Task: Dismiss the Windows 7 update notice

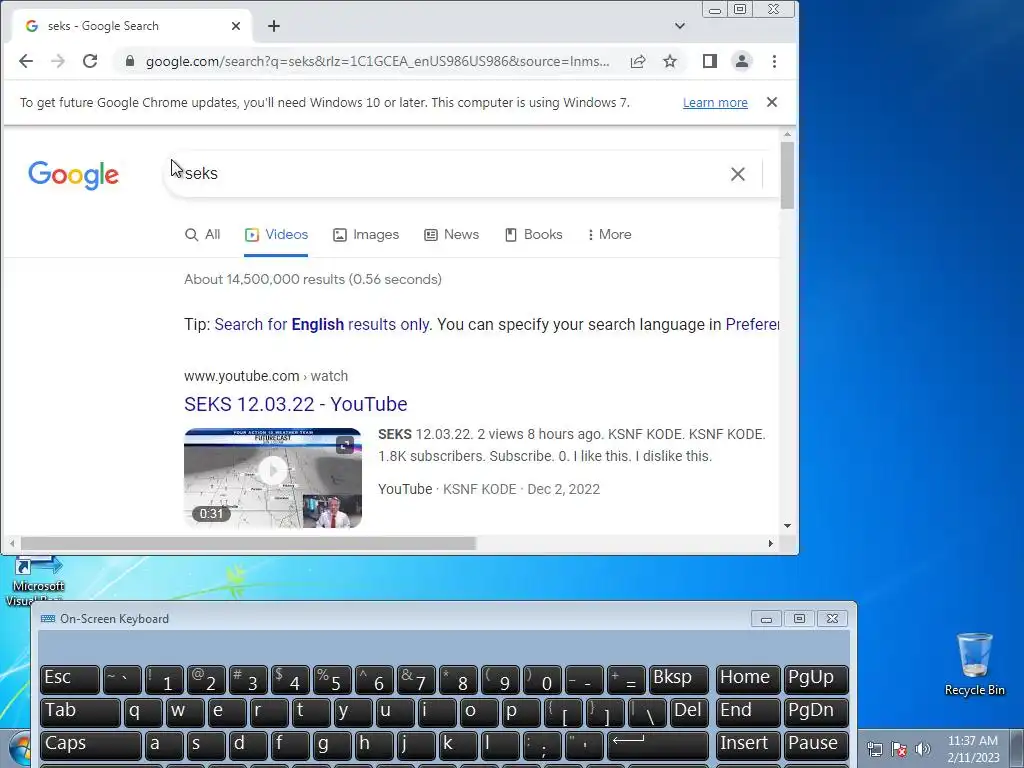Action: tap(772, 102)
